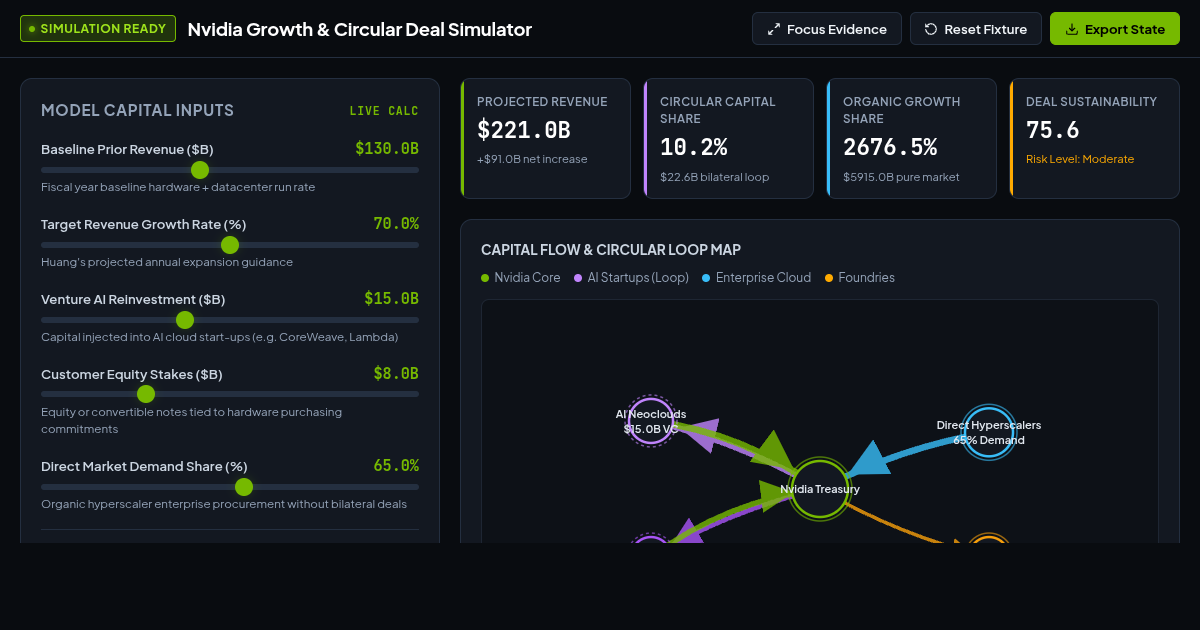Click the Foundries legend item
This screenshot has height=630, width=1200.
[x=859, y=277]
